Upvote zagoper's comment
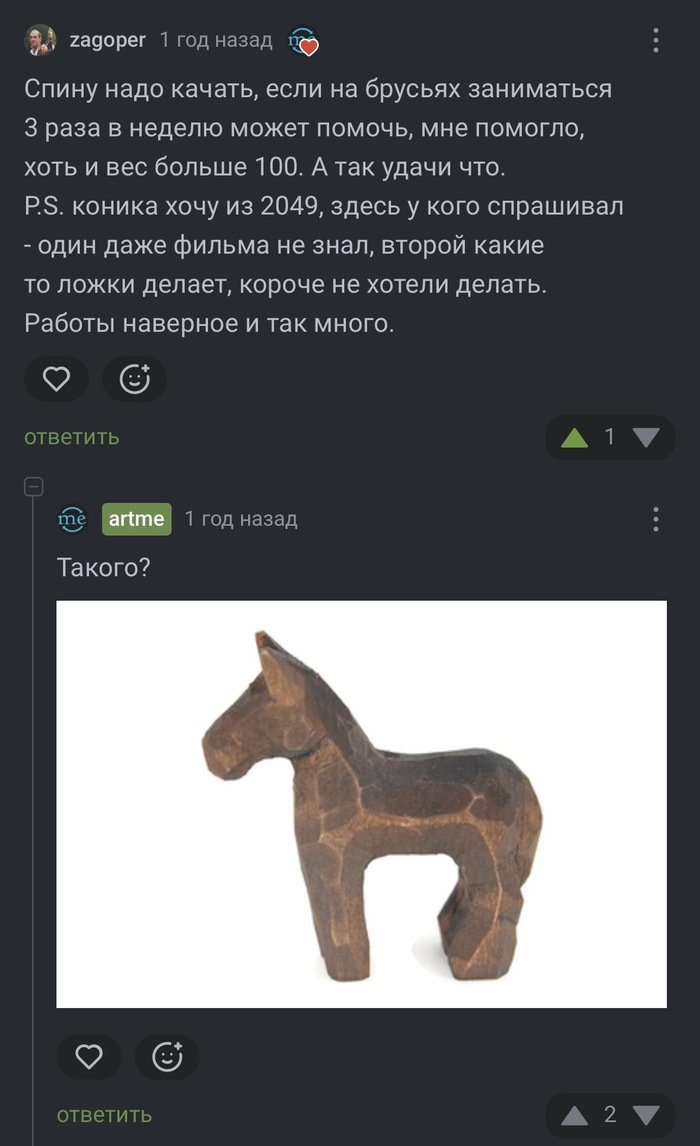Viewport: 700px width, 1146px height. pos(574,438)
